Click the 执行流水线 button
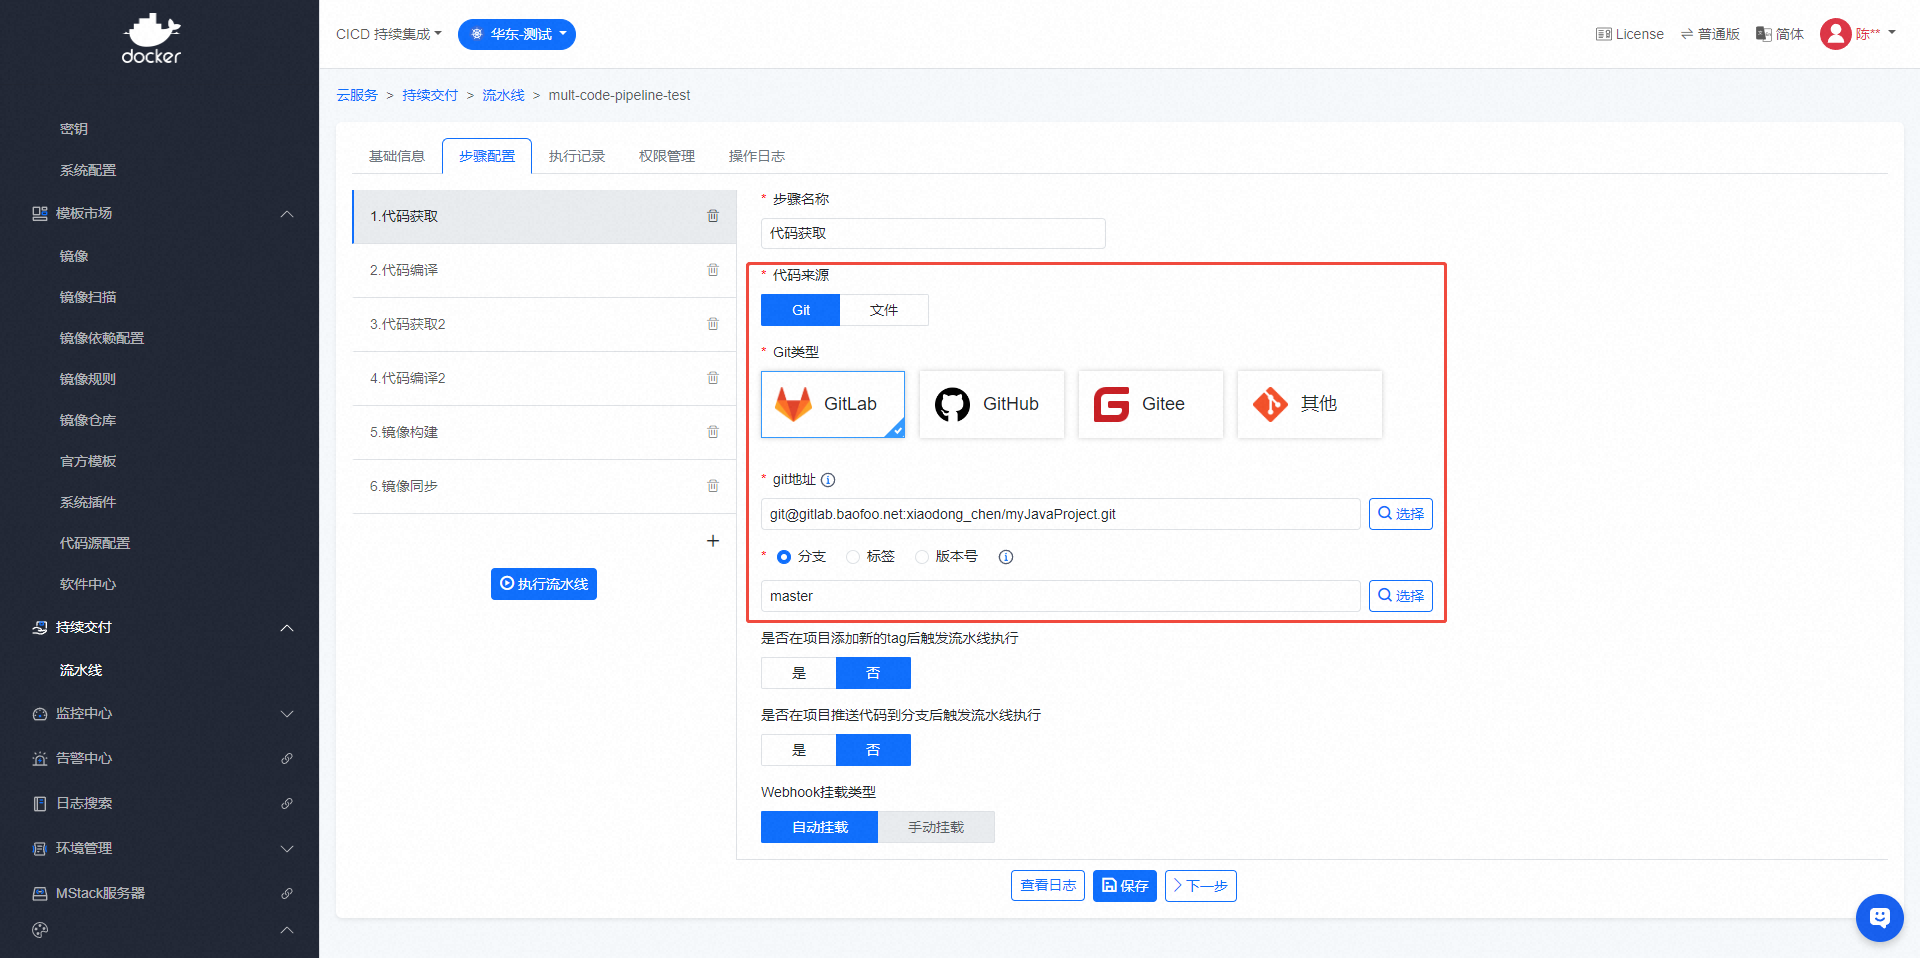 pyautogui.click(x=544, y=584)
